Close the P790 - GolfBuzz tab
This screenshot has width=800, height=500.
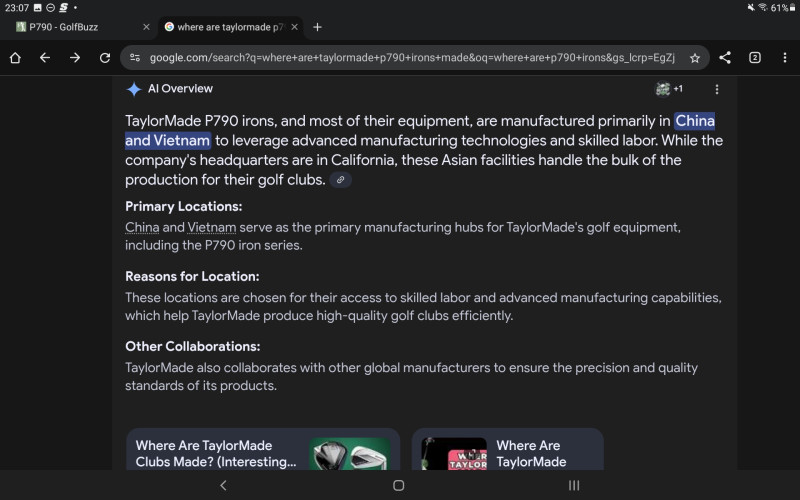pos(146,27)
